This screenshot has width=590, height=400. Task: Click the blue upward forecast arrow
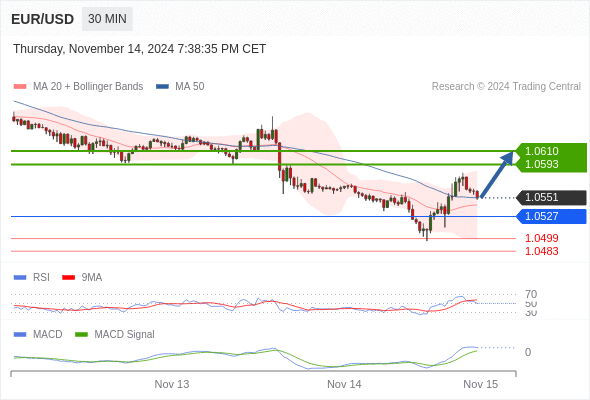(497, 174)
